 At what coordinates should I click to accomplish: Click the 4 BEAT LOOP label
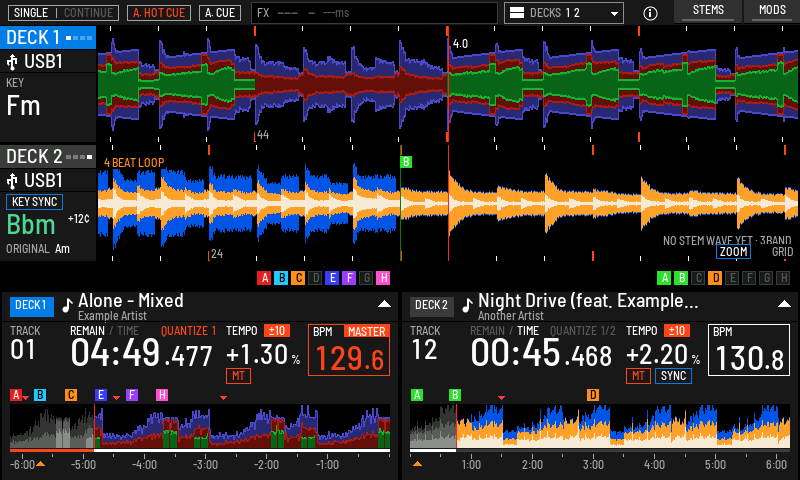pyautogui.click(x=134, y=163)
